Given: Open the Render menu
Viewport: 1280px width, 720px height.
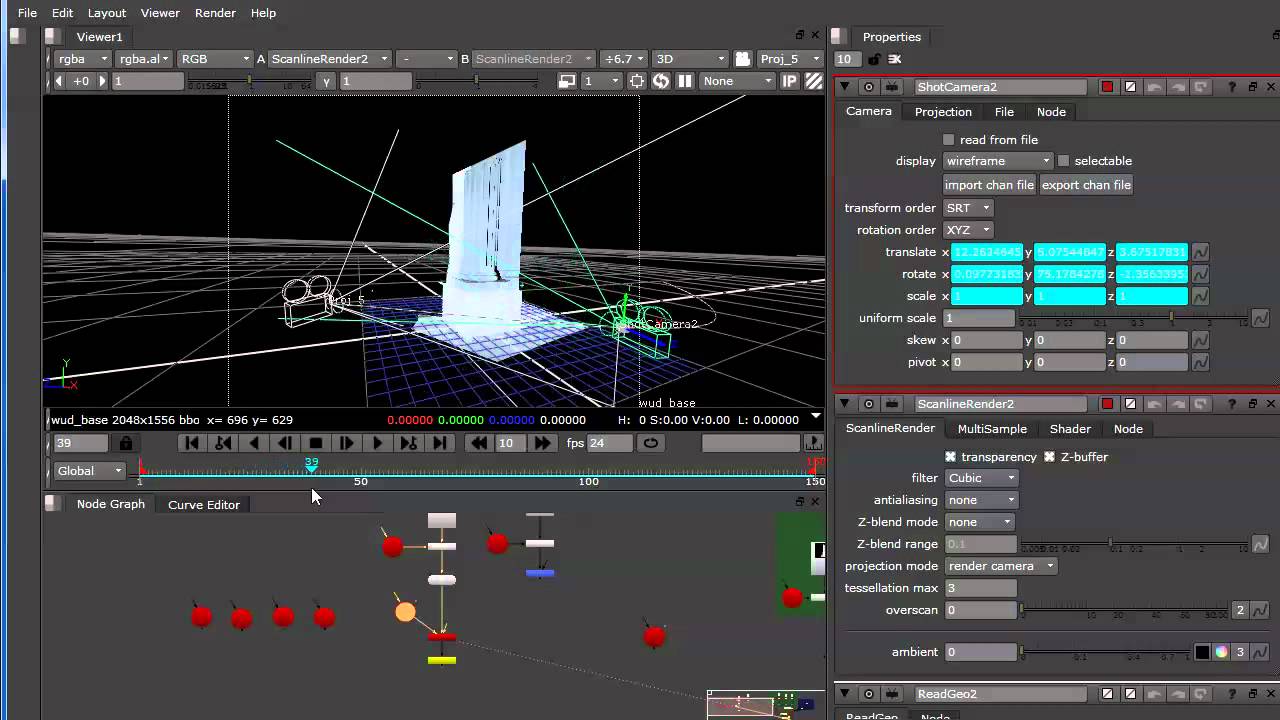Looking at the screenshot, I should pos(215,13).
